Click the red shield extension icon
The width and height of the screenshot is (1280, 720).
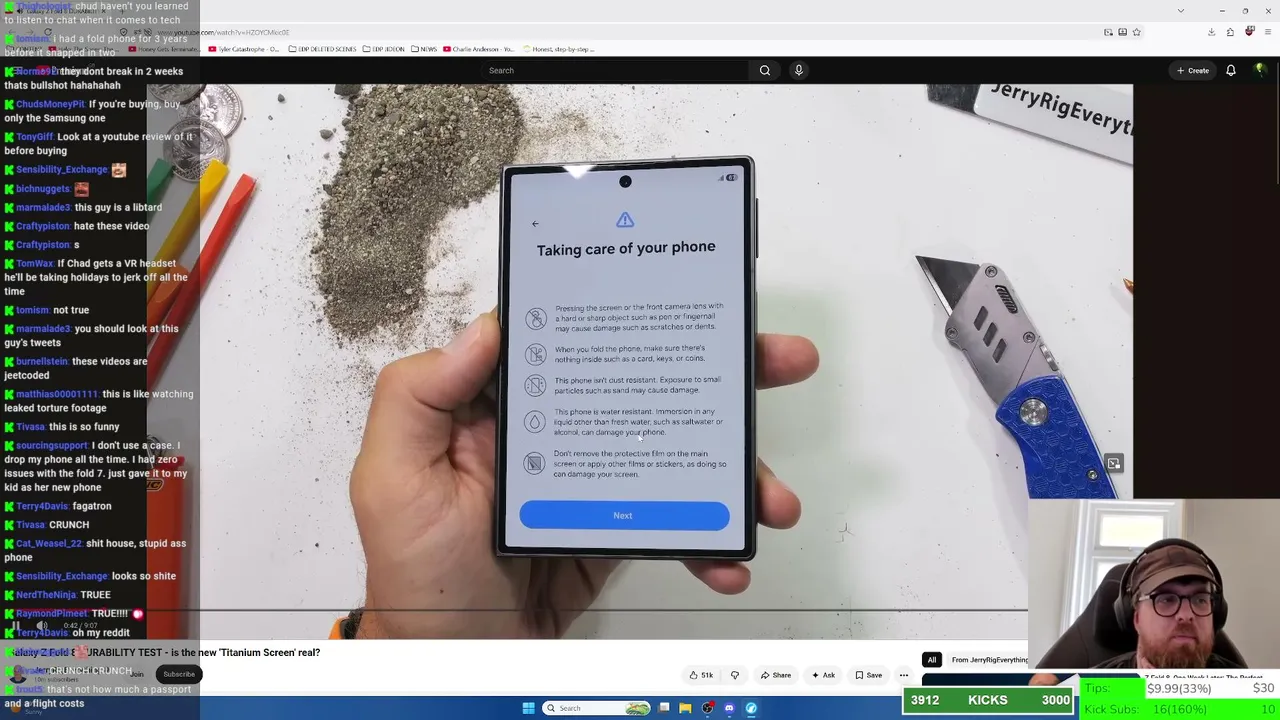(x=1249, y=32)
